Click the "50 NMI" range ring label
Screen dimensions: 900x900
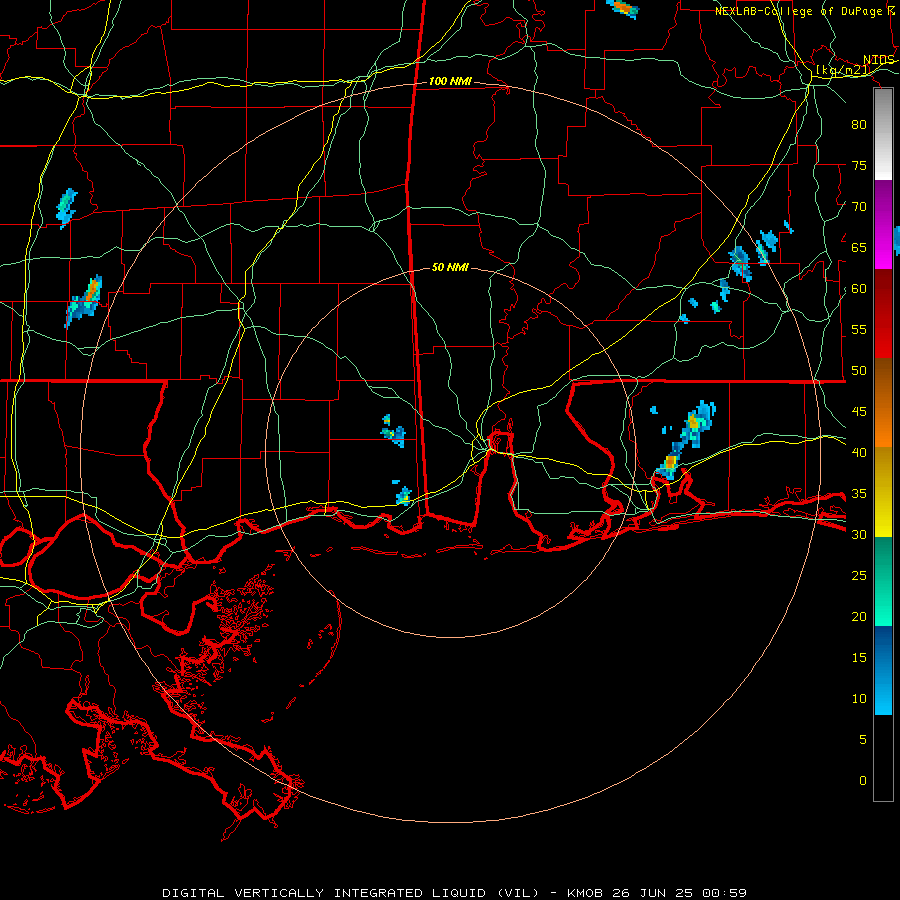click(x=450, y=267)
